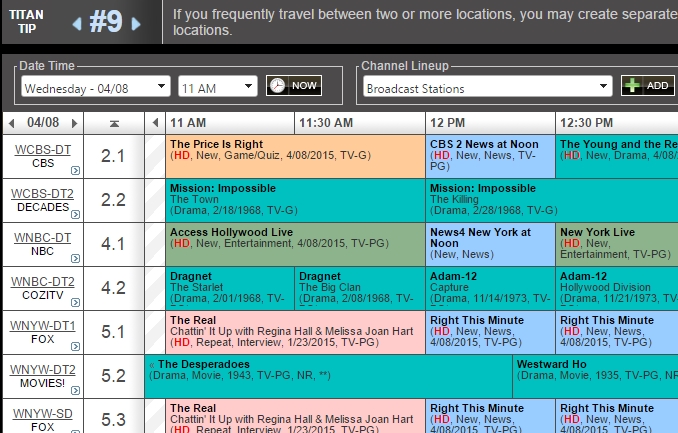
Task: Move the time grid earlier using left arrow
Action: click(x=155, y=123)
